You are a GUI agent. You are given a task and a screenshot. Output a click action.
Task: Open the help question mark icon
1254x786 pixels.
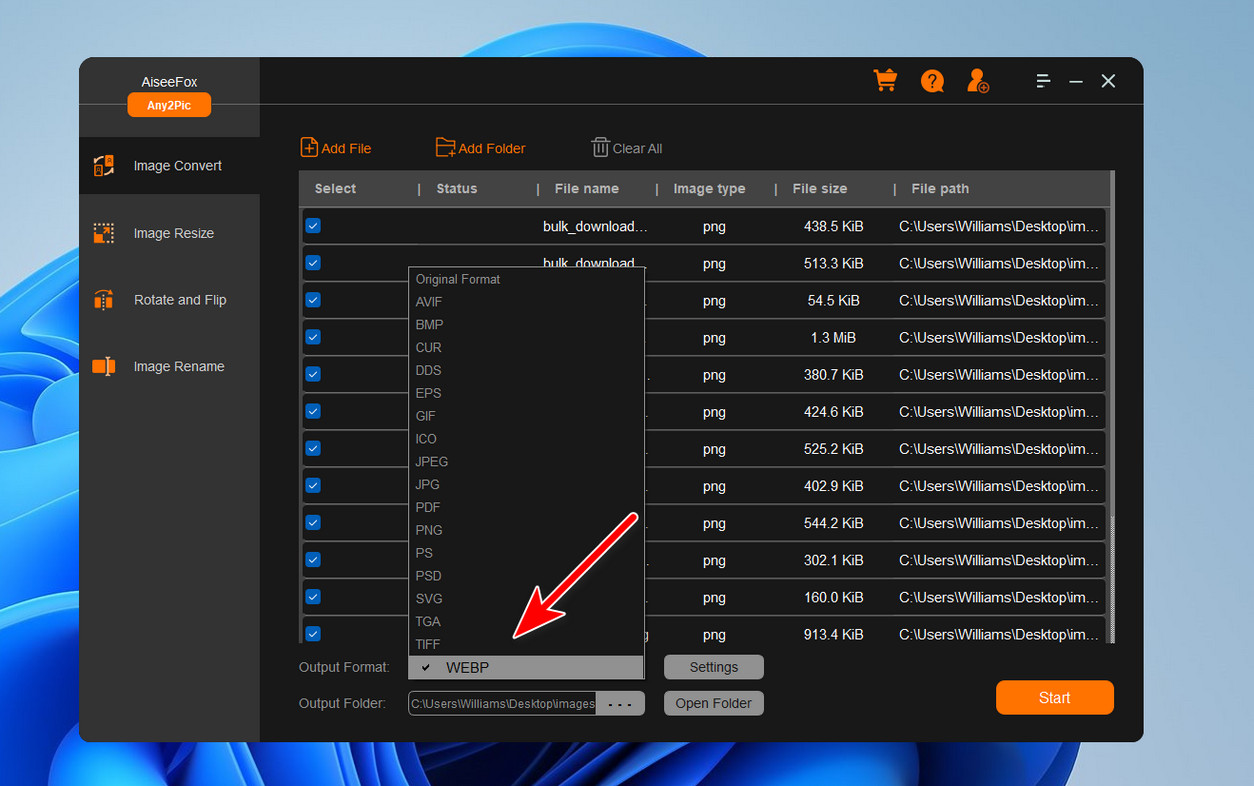(x=932, y=81)
